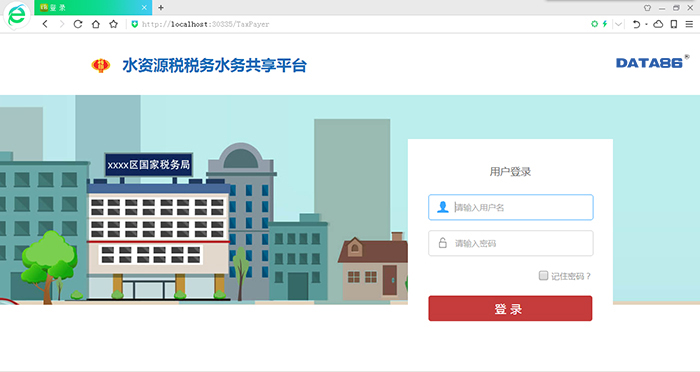This screenshot has height=372, width=700.
Task: Restore down the browser window
Action: (676, 8)
